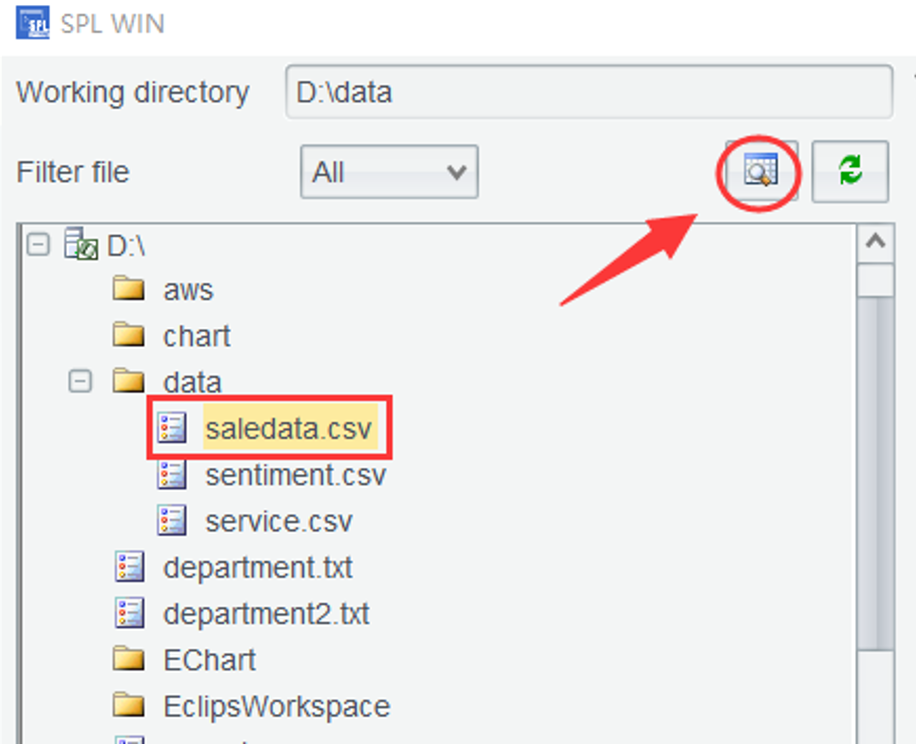Select the EChart folder
Viewport: 916px width, 746px height.
point(209,660)
